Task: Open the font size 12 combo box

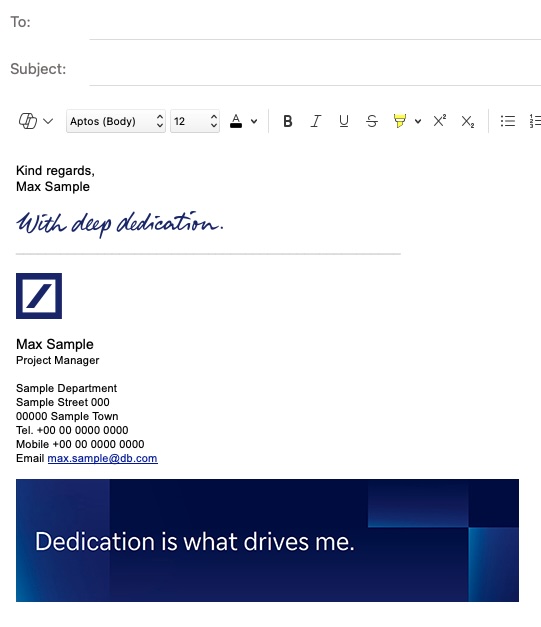Action: pos(195,121)
